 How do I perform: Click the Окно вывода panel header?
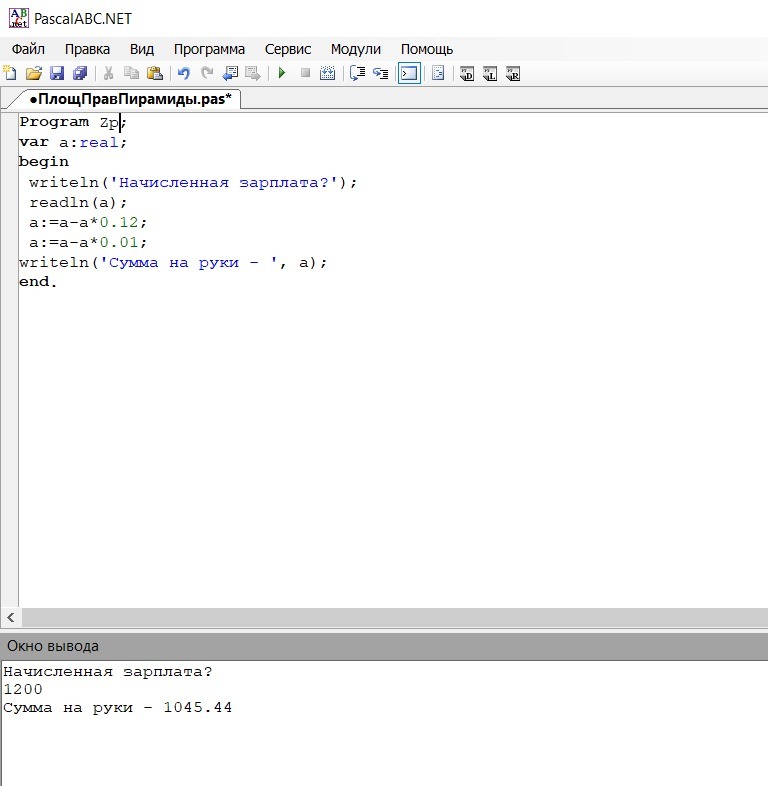pos(53,646)
